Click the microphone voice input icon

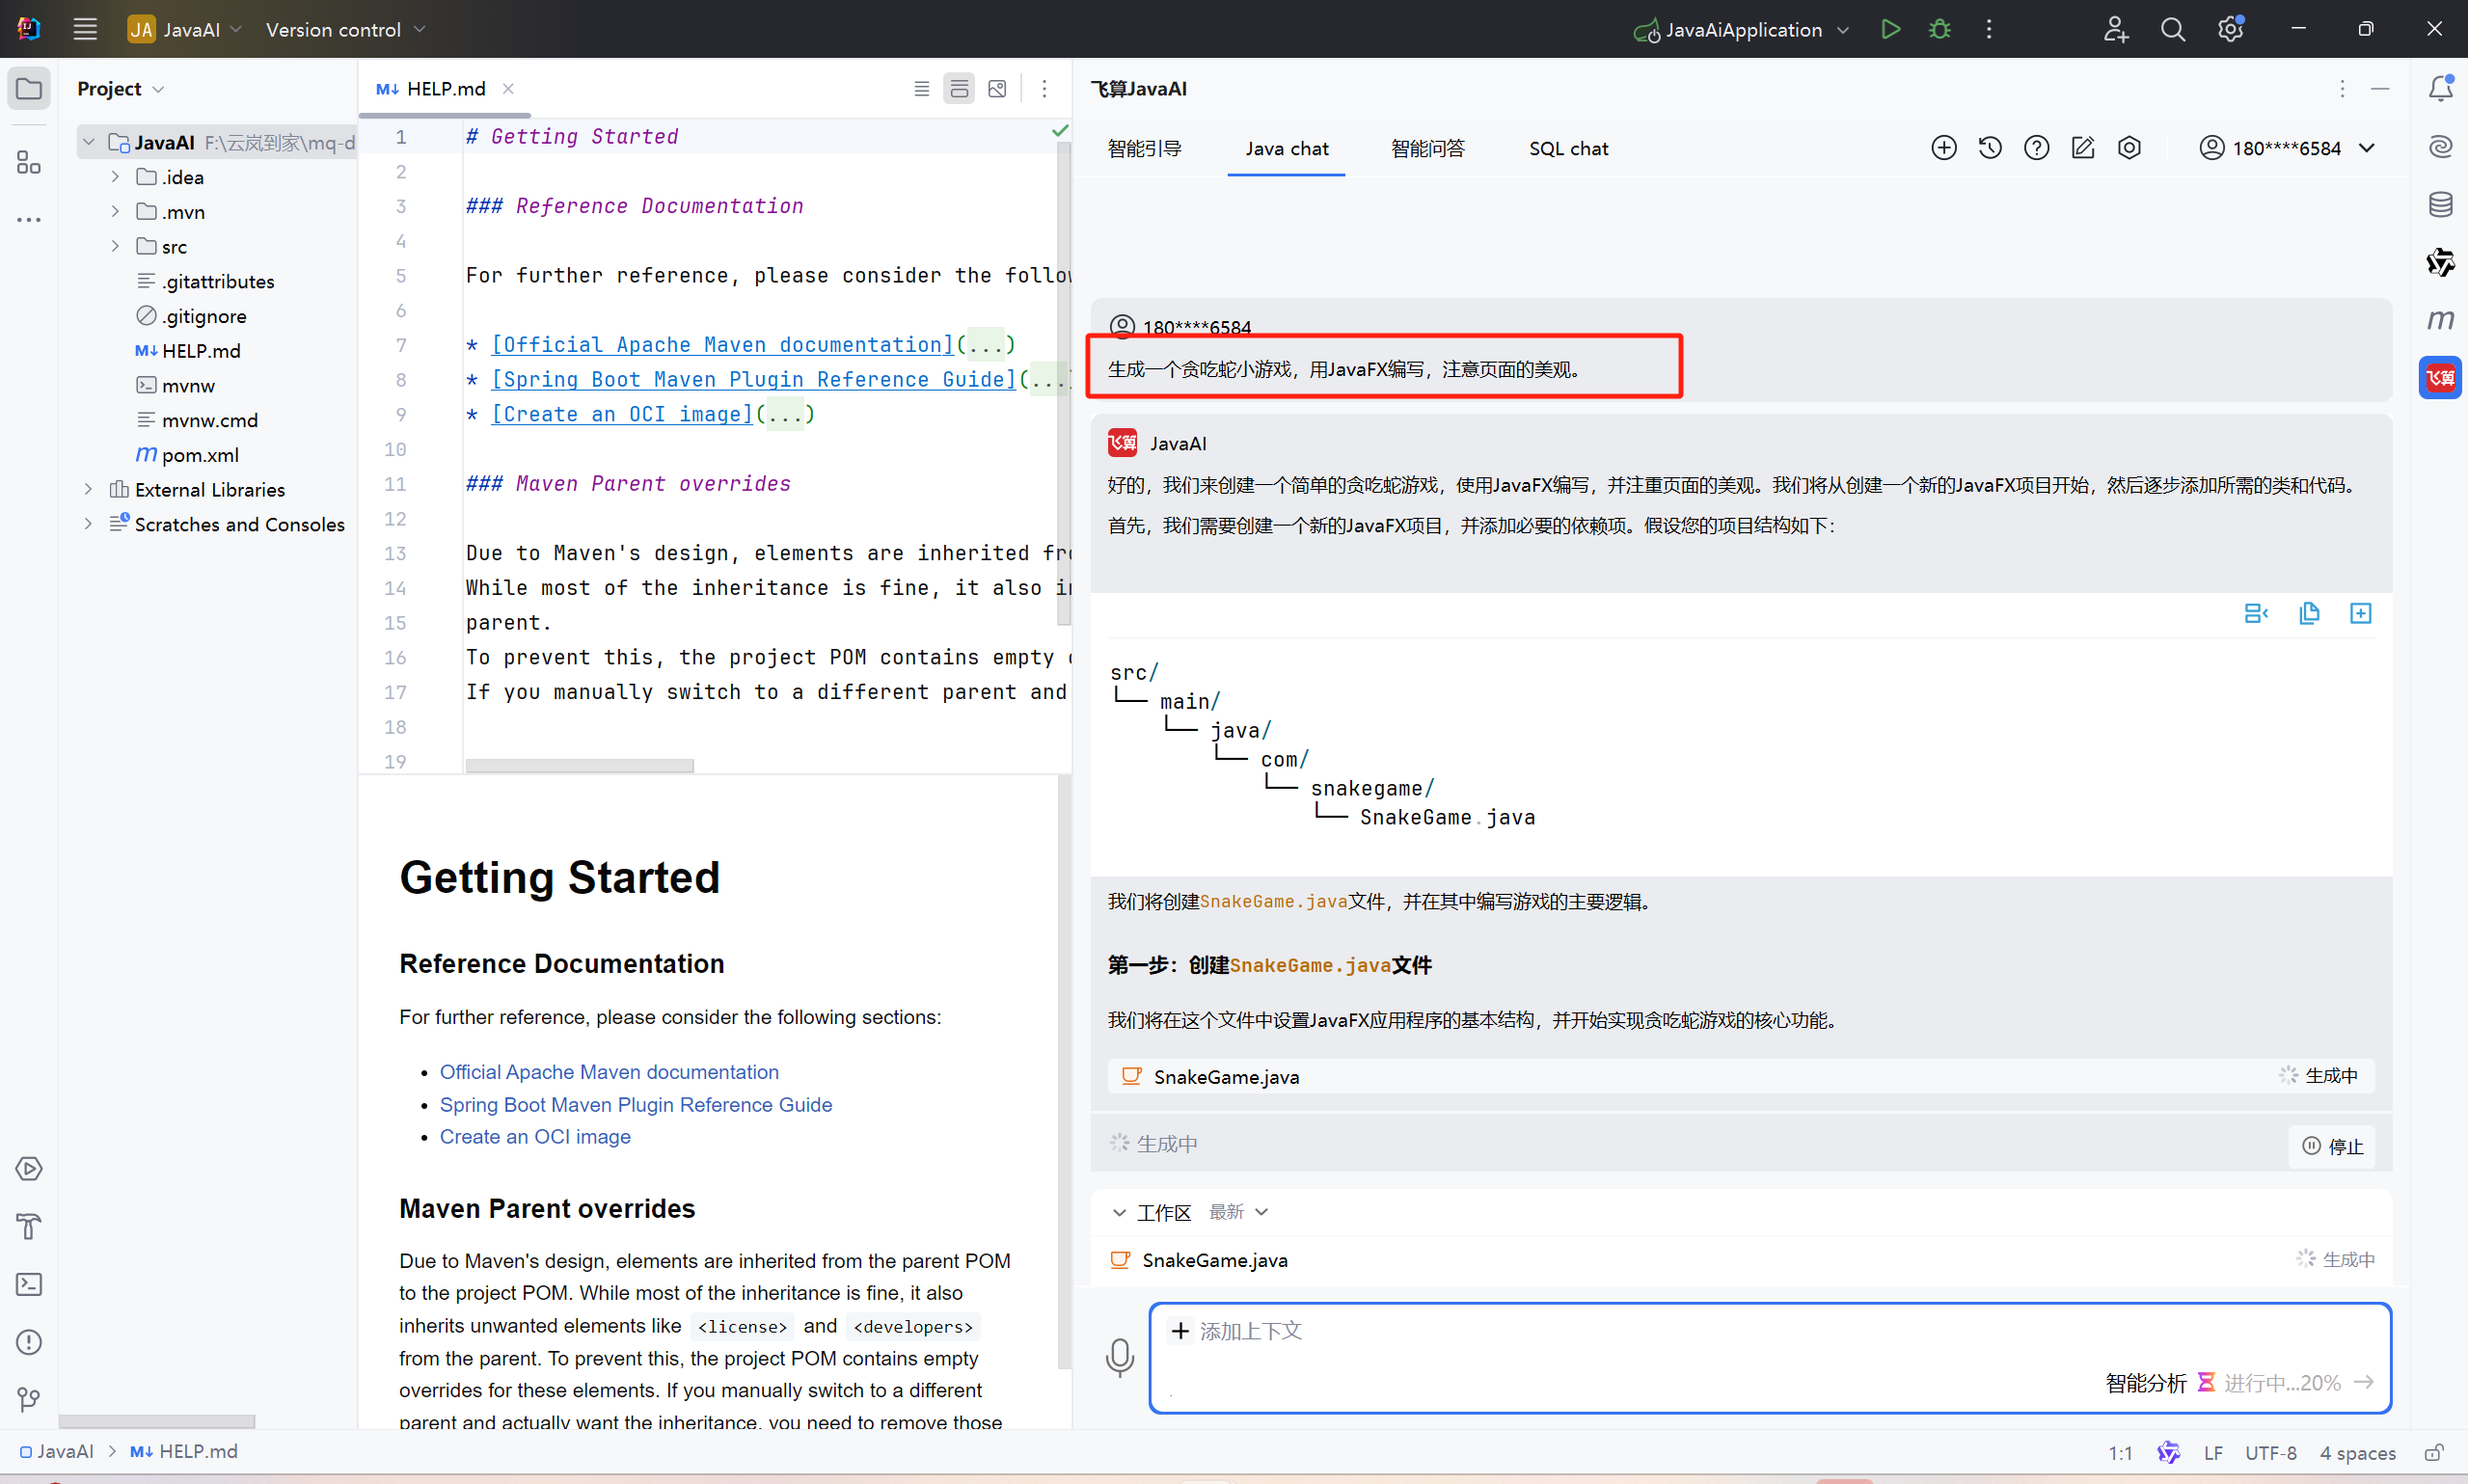click(1120, 1357)
